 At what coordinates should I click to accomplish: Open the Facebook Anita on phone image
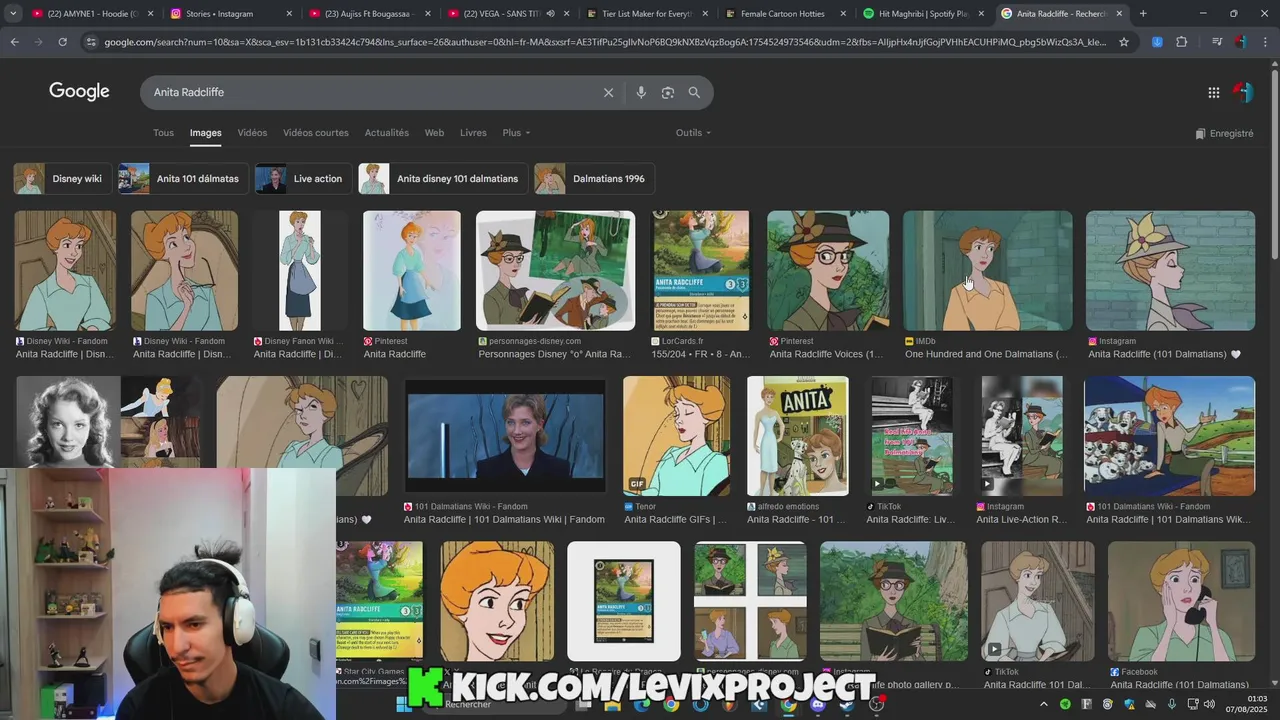click(x=1181, y=602)
